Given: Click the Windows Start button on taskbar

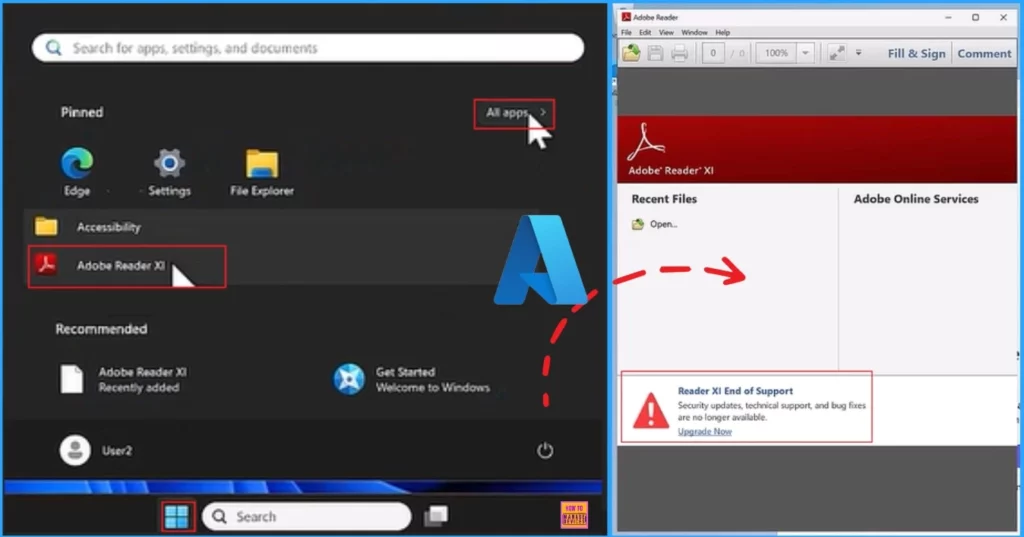Looking at the screenshot, I should click(177, 517).
